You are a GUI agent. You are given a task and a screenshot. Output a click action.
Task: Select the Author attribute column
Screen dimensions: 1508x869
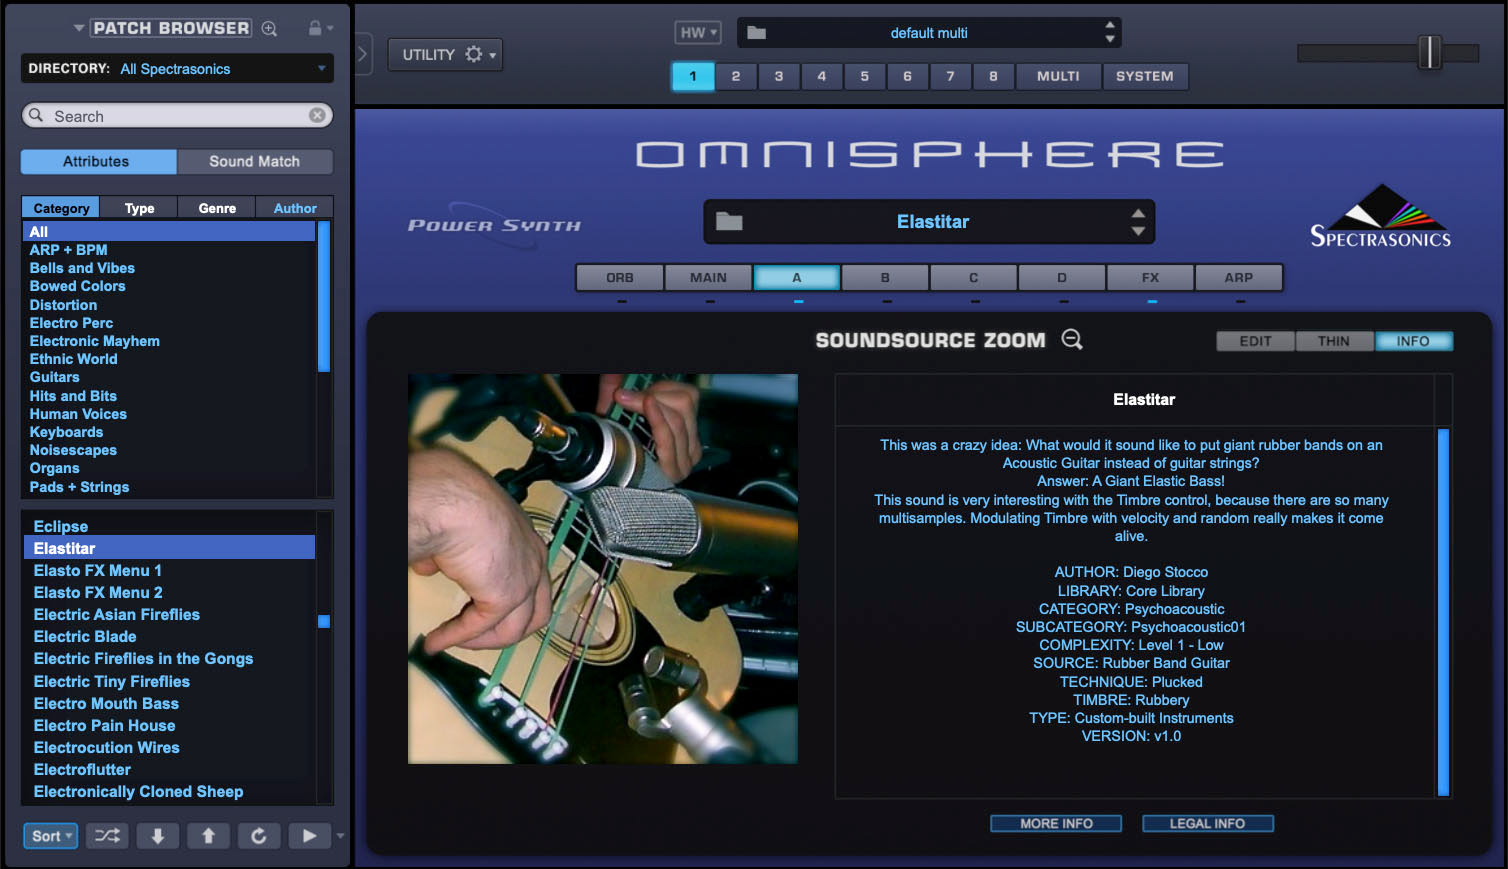pos(295,208)
